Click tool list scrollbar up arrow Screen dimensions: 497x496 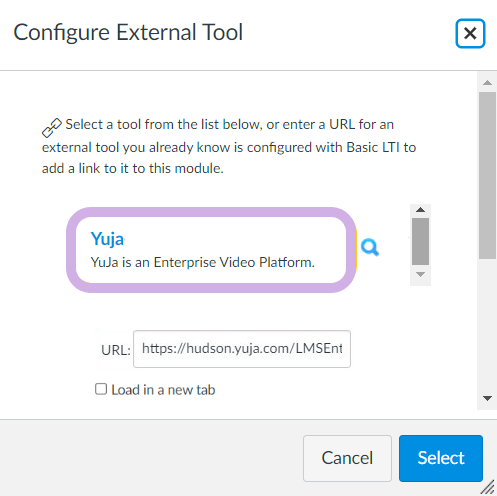click(420, 210)
